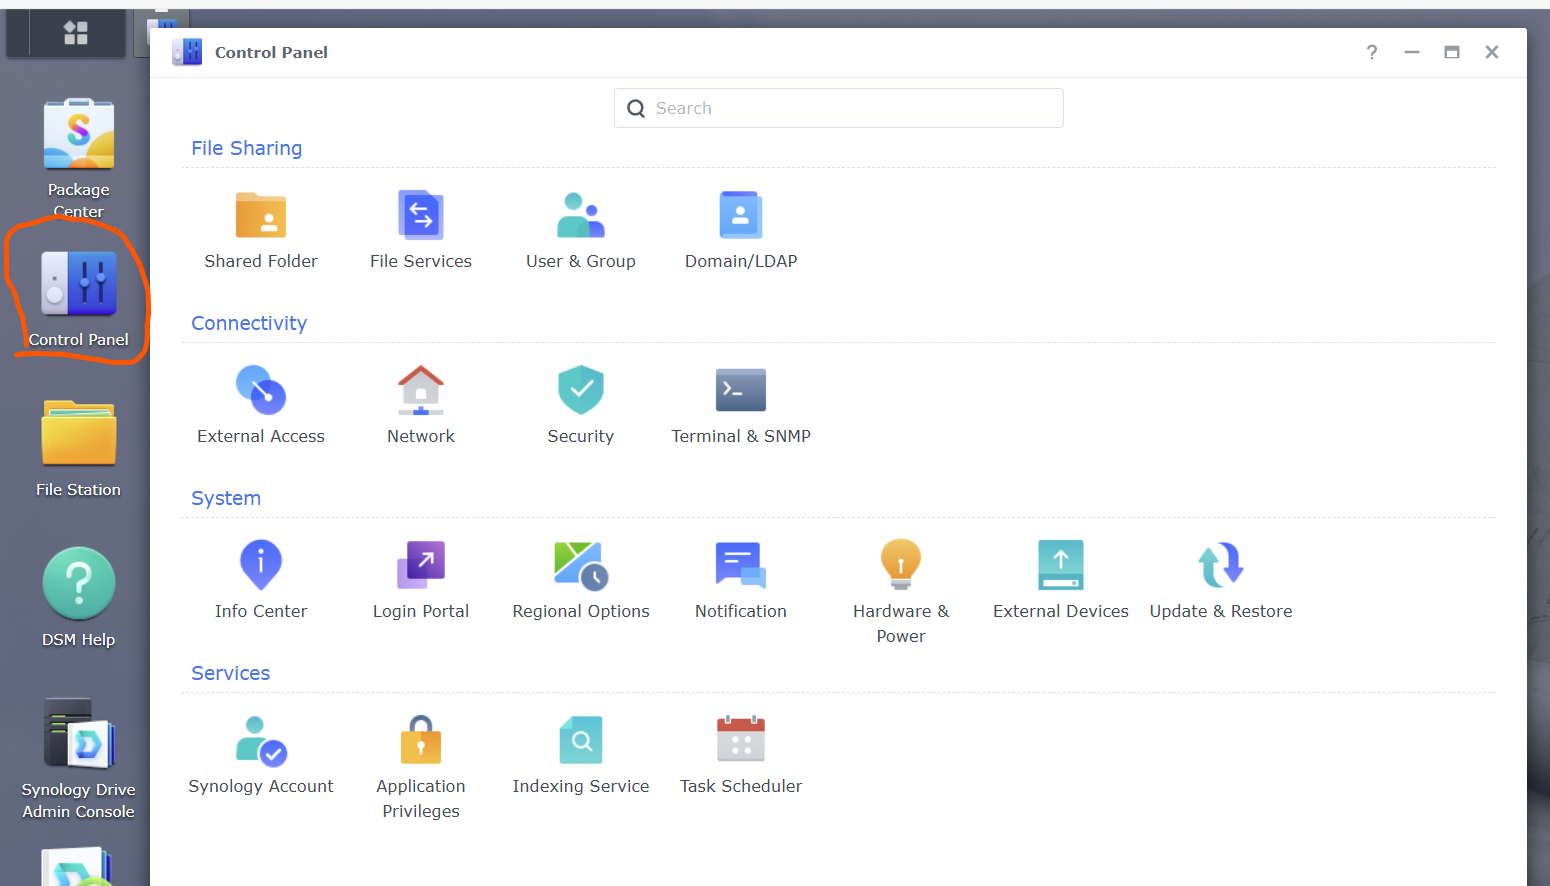This screenshot has width=1550, height=886.
Task: Open Application Privileges
Action: pos(421,767)
